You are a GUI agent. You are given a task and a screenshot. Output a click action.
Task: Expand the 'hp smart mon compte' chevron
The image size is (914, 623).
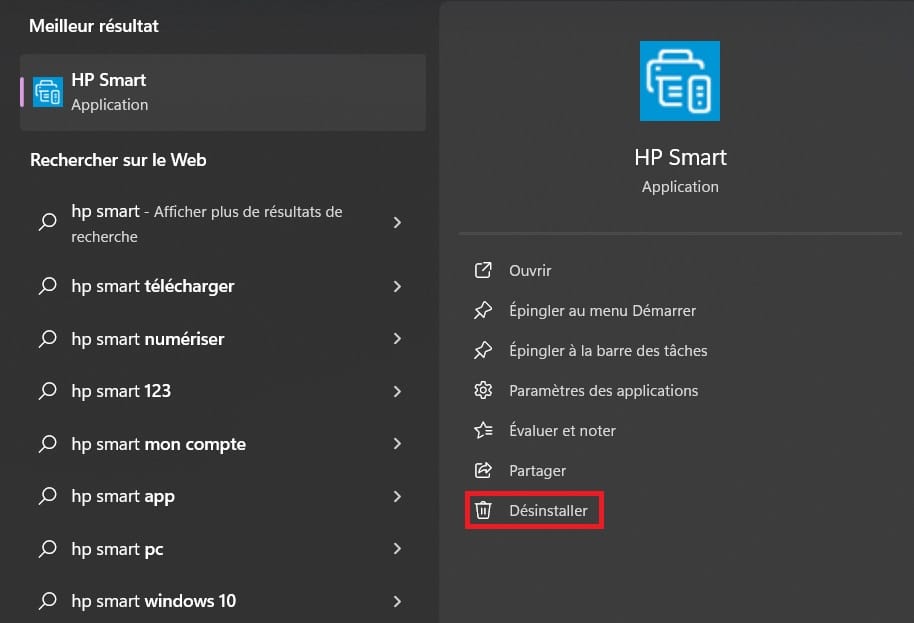[x=397, y=444]
